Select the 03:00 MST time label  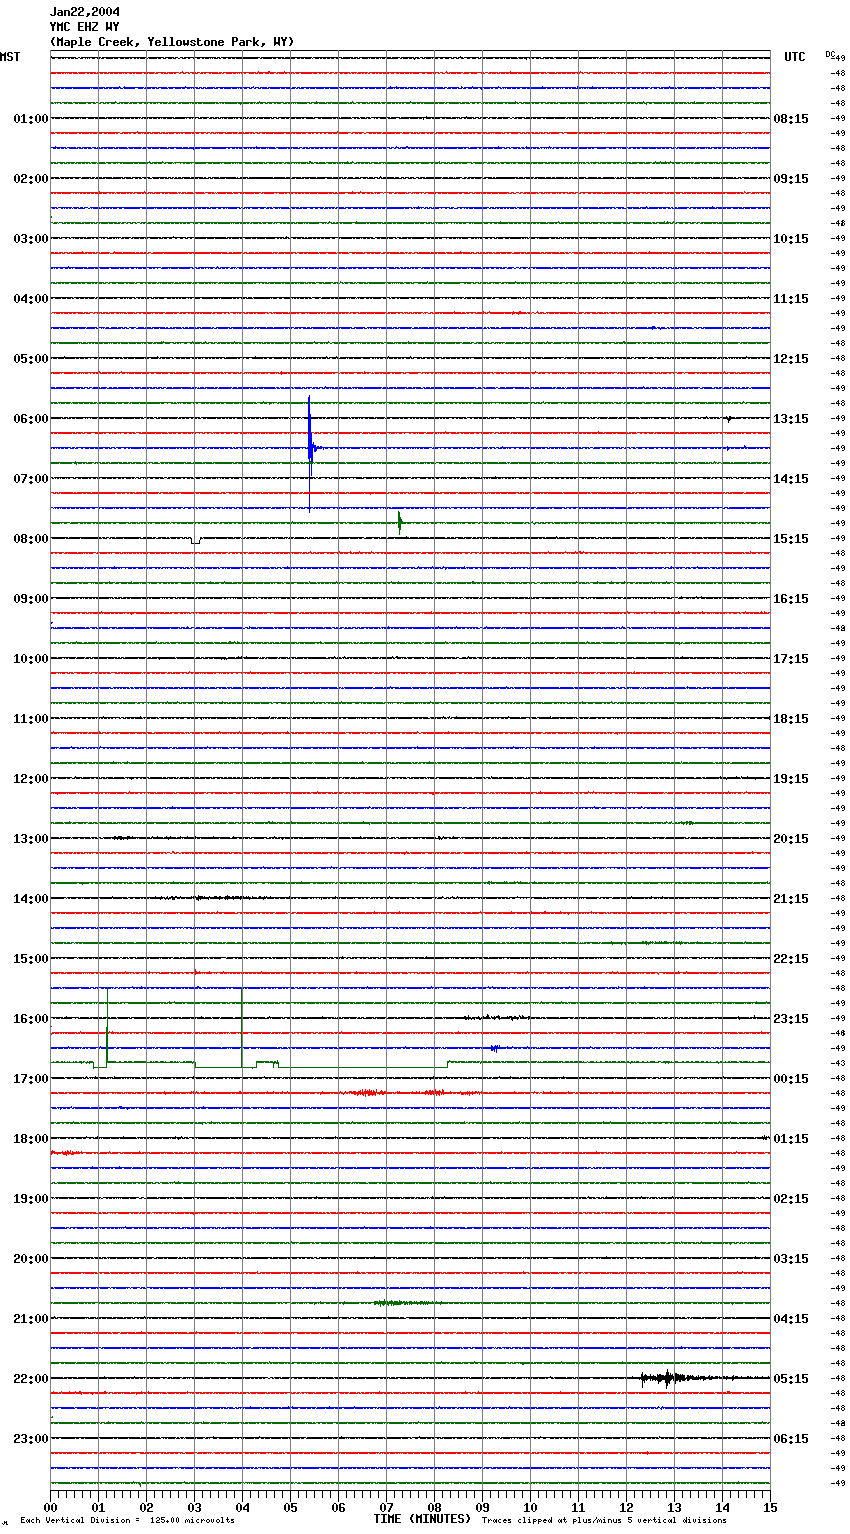pos(31,239)
